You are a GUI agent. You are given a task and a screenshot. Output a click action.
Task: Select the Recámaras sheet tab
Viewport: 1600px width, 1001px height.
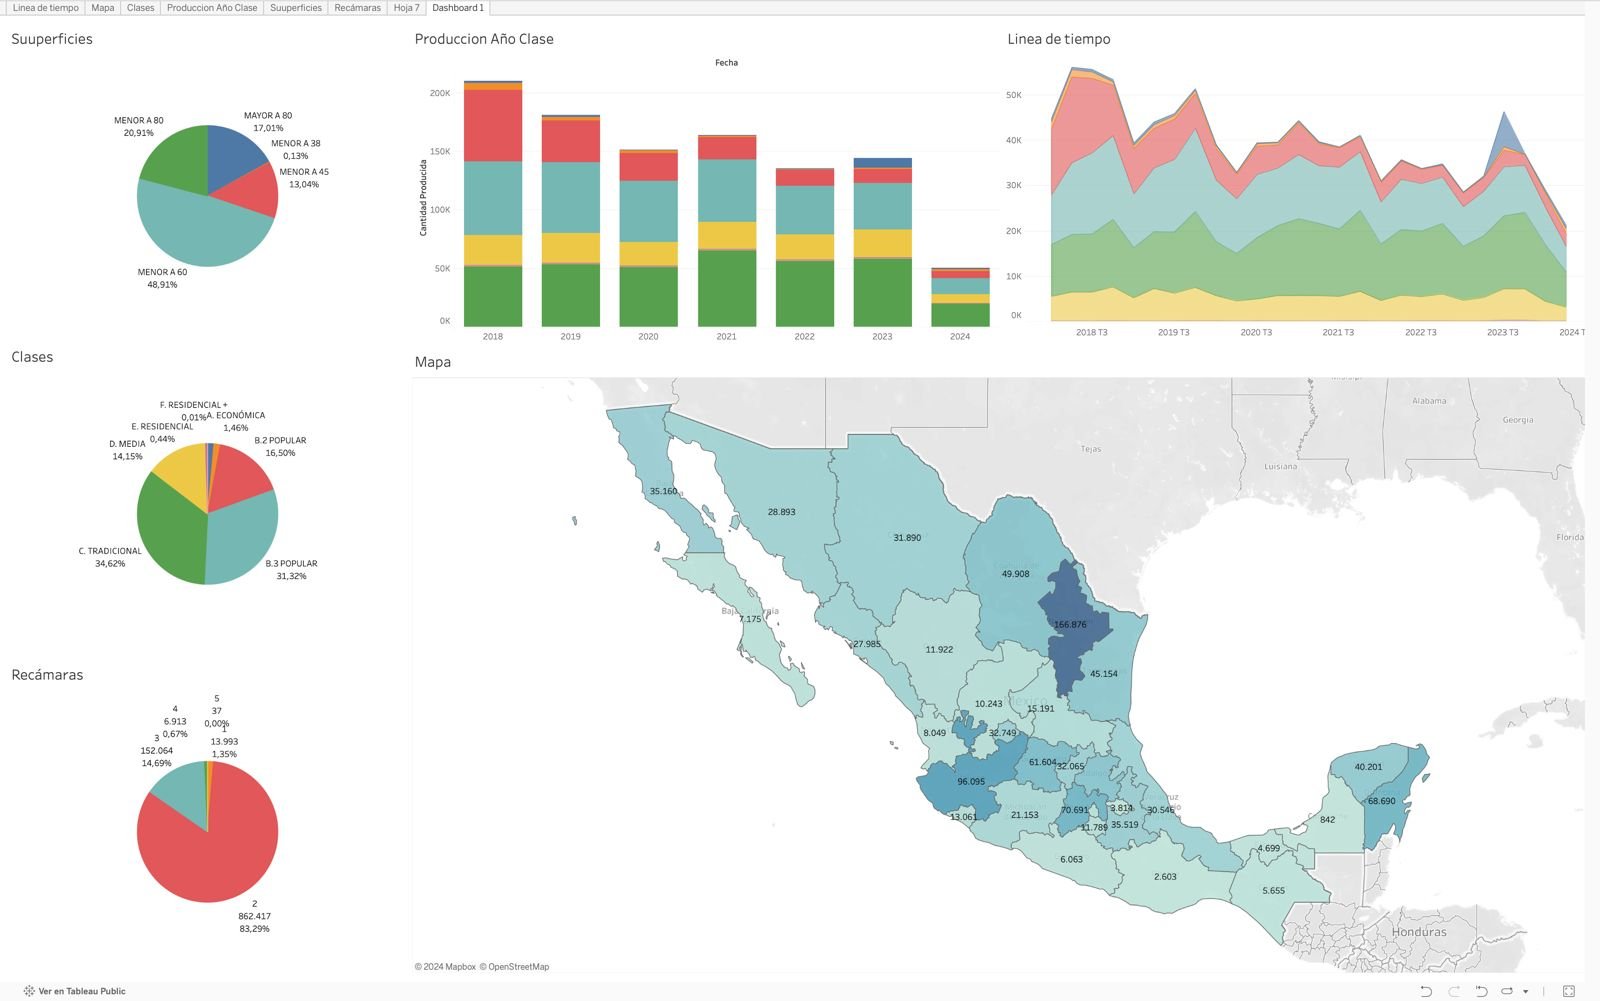[x=358, y=7]
